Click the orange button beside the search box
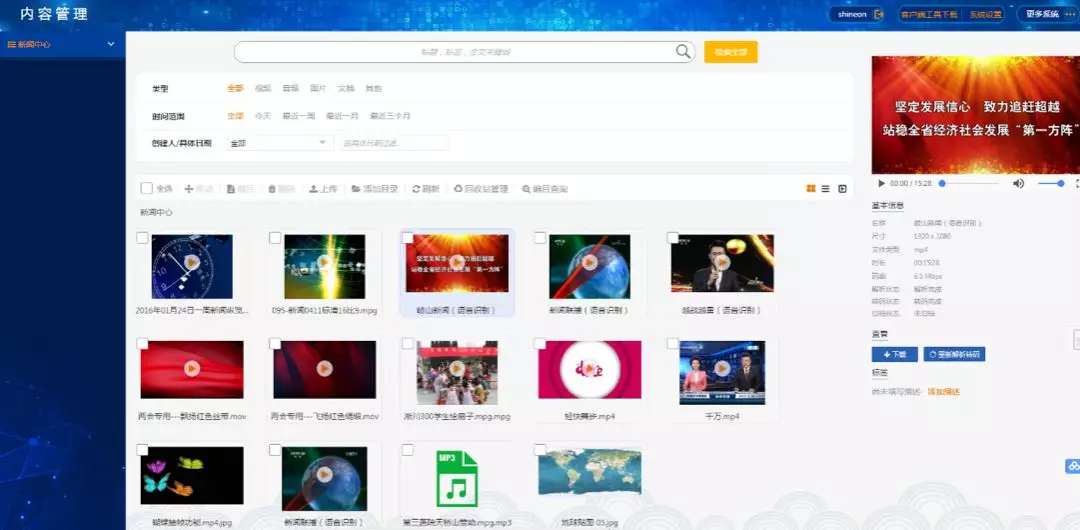This screenshot has height=530, width=1080. tap(731, 52)
